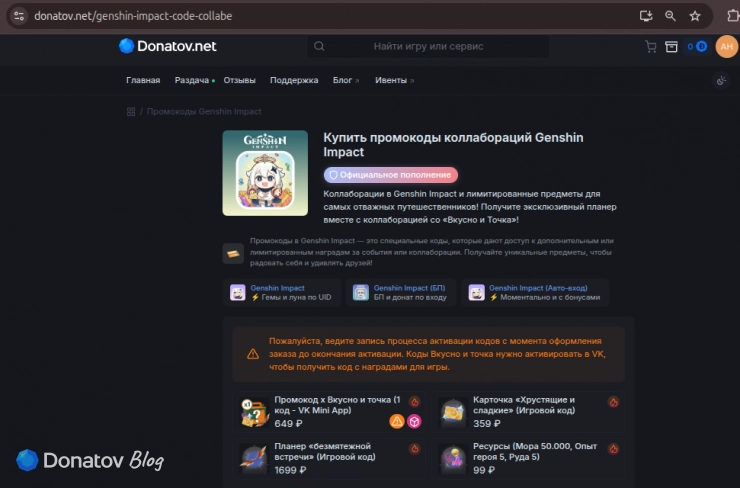Click the price 1699 ₽
The width and height of the screenshot is (740, 488).
tap(290, 470)
